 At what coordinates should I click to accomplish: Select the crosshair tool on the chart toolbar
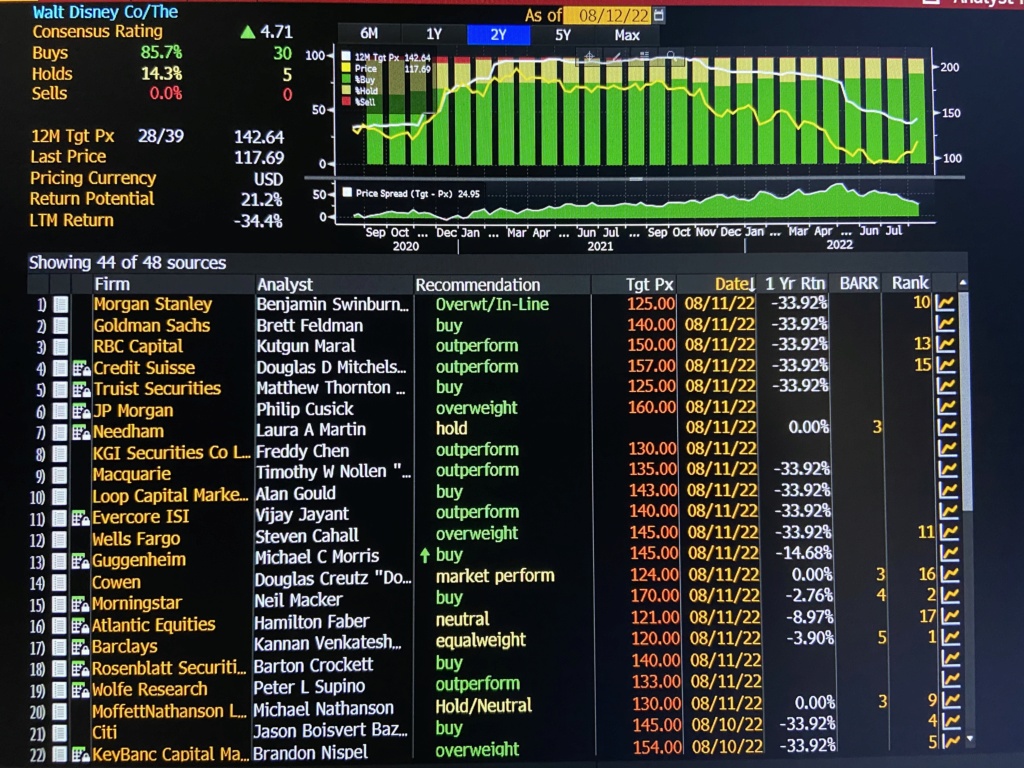point(588,57)
